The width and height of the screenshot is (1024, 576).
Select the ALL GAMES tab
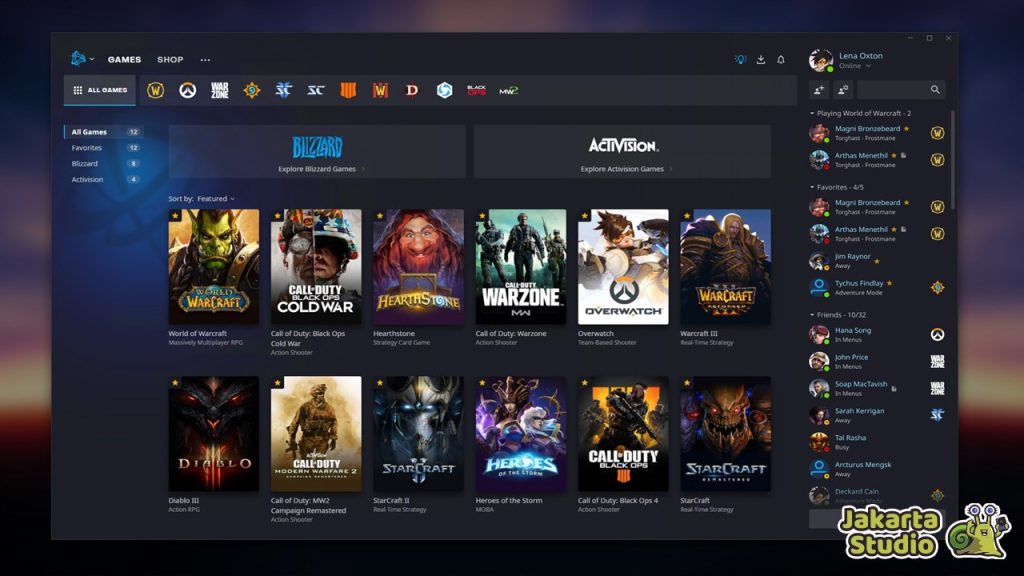tap(100, 90)
